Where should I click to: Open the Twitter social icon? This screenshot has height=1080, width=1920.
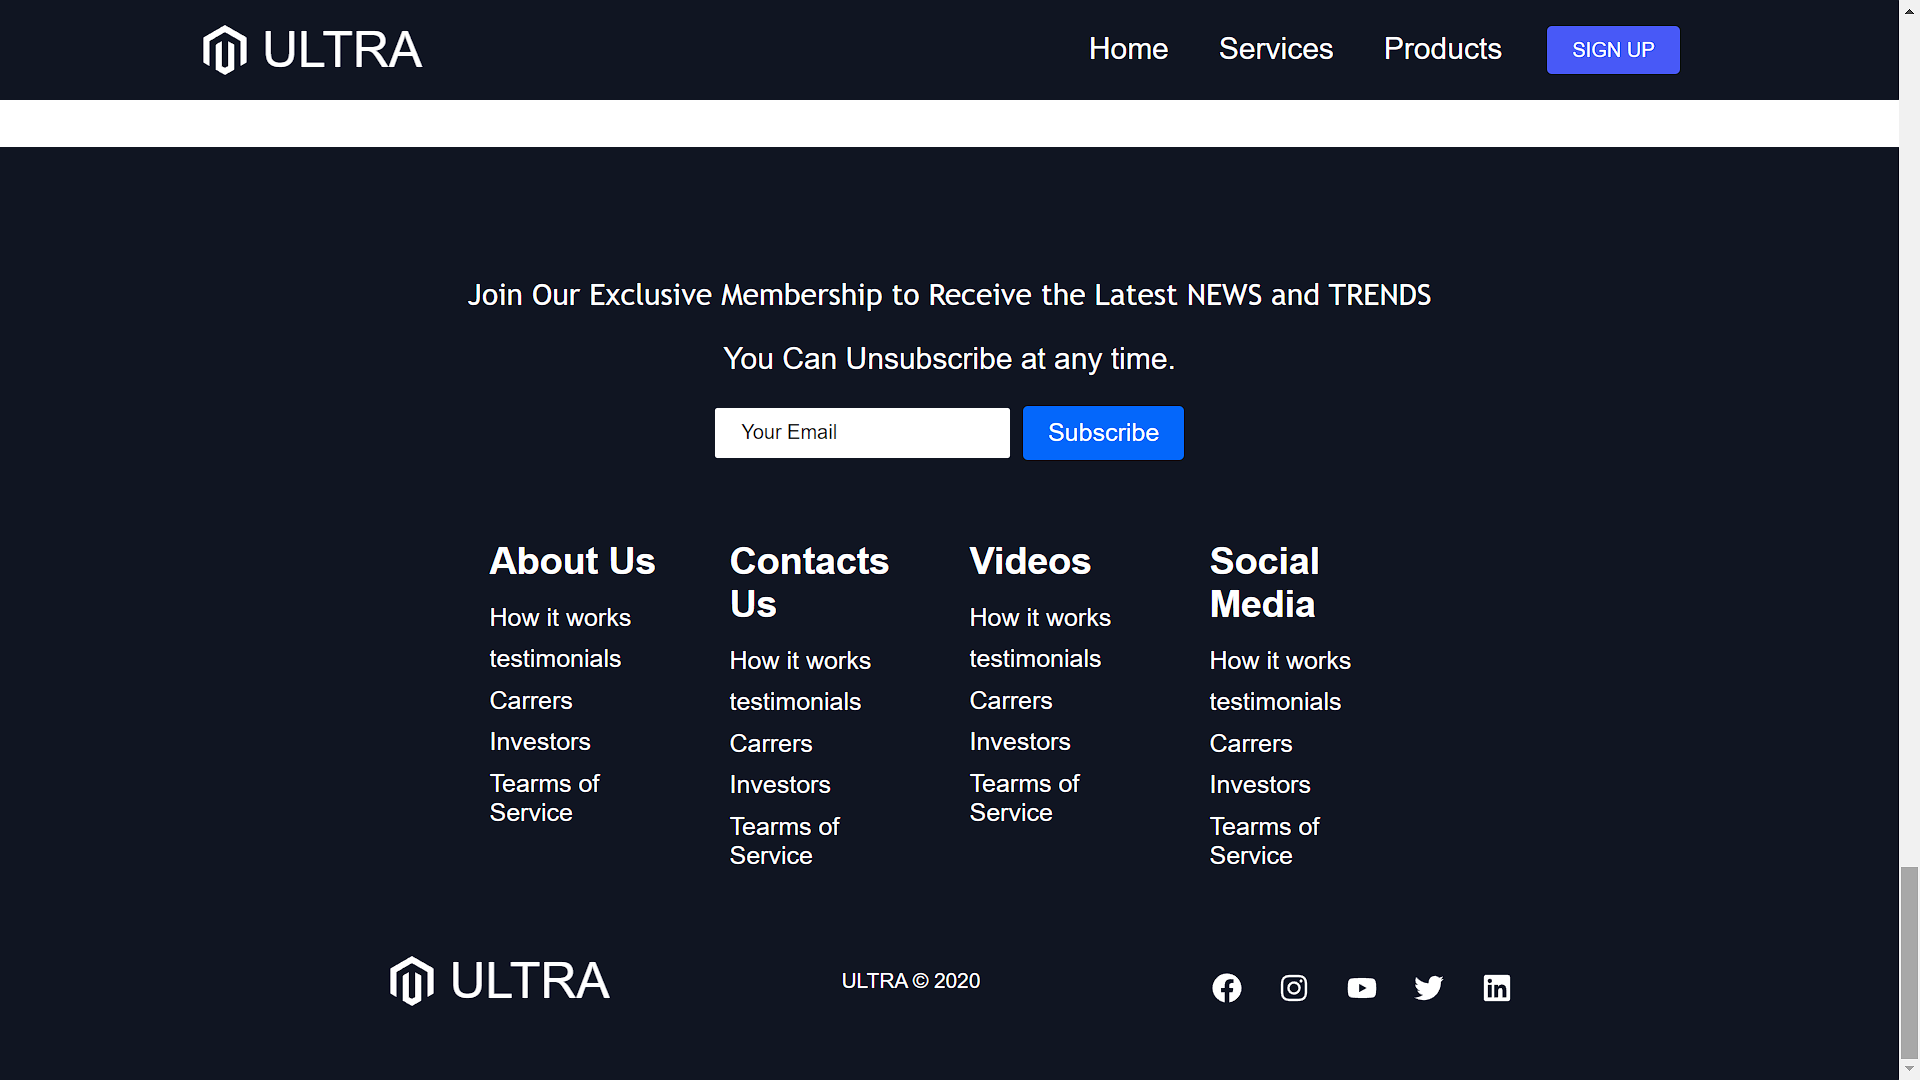click(1429, 988)
